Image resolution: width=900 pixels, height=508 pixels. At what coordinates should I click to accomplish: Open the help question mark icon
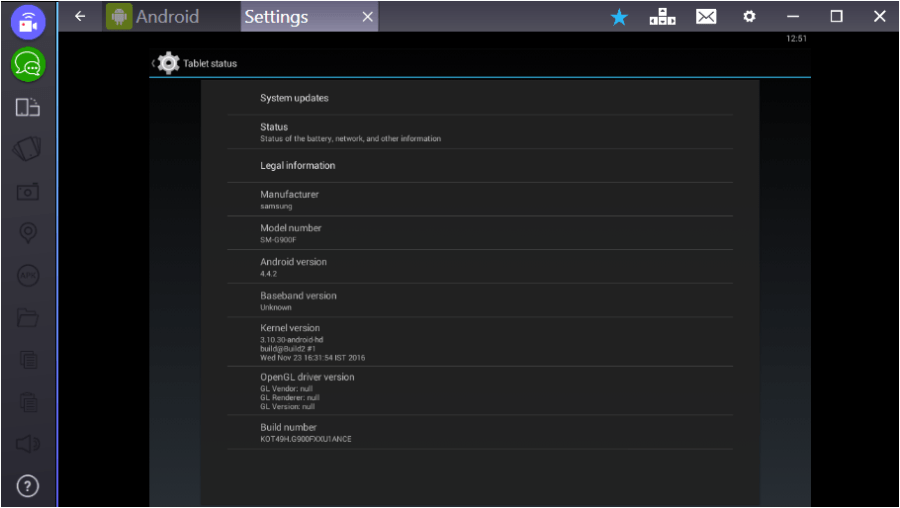(28, 486)
